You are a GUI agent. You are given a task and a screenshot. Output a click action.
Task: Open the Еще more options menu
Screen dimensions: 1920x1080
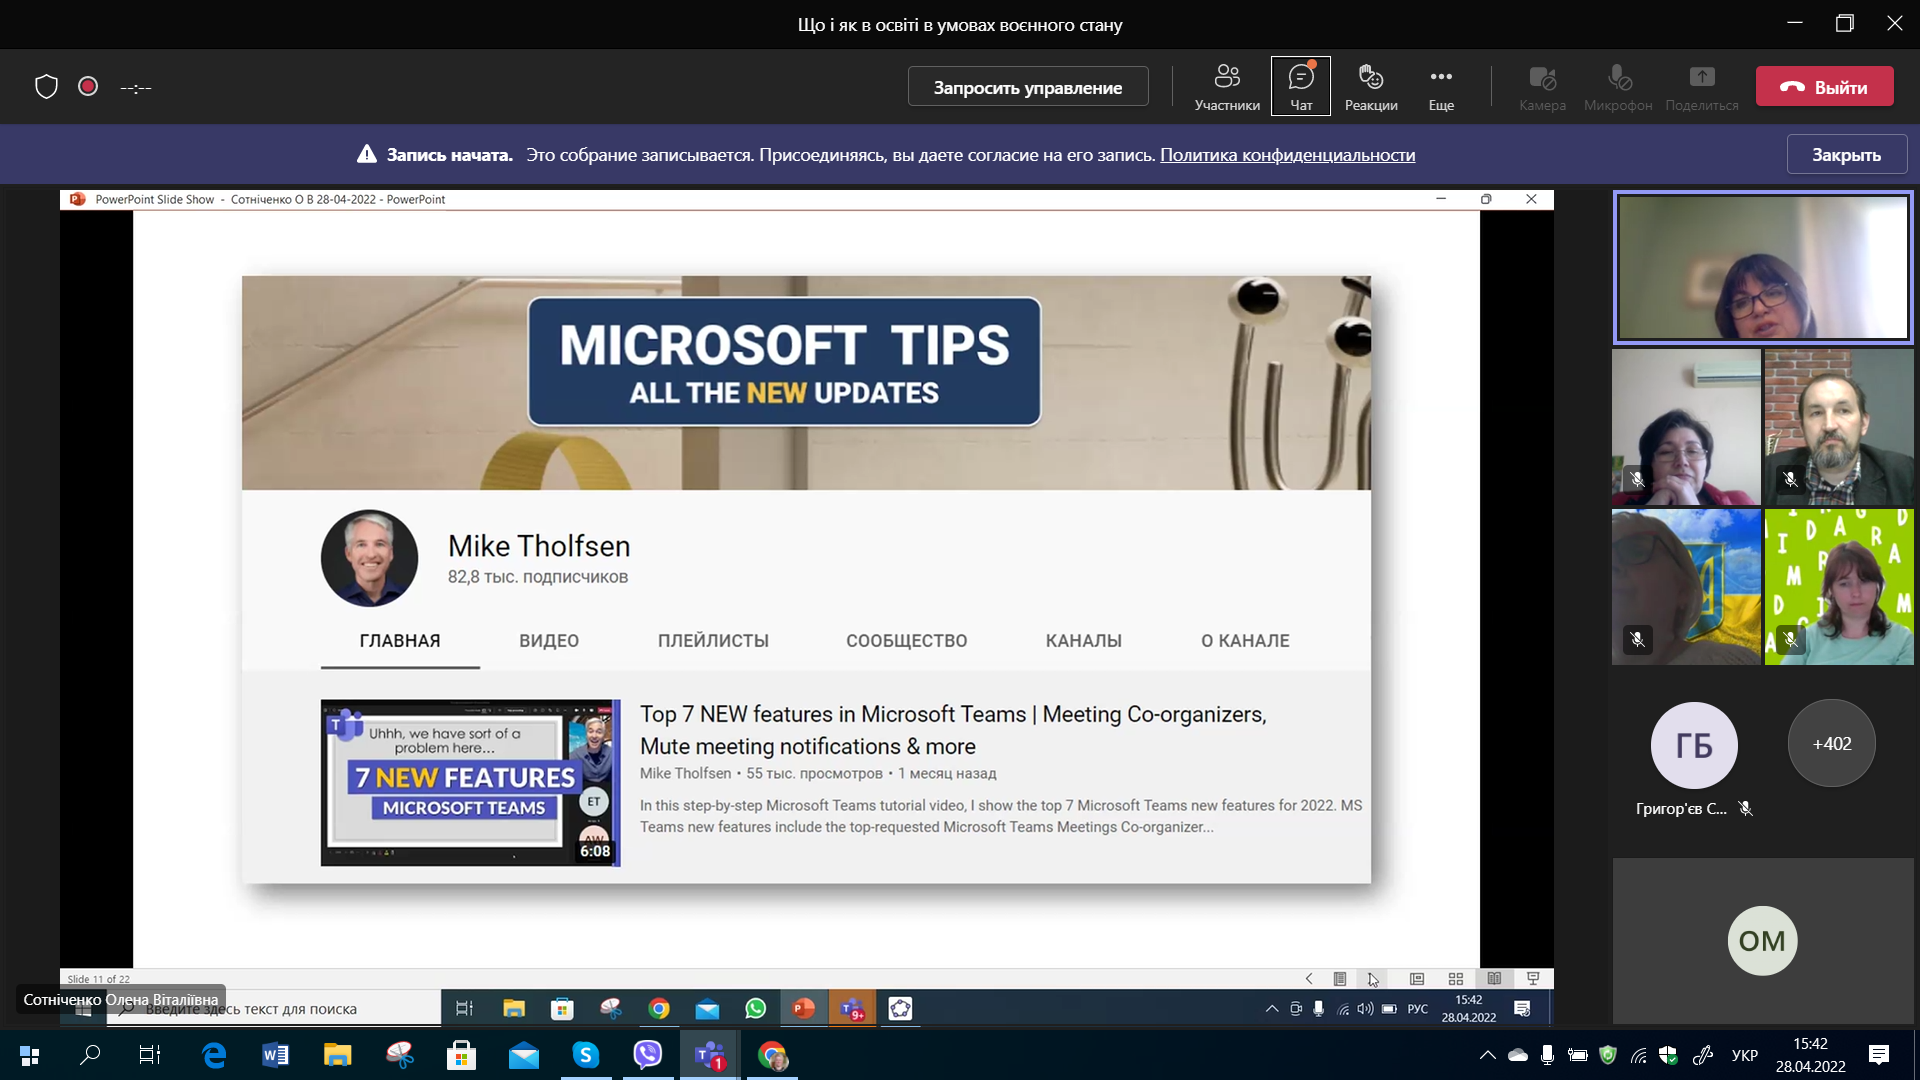pyautogui.click(x=1441, y=87)
